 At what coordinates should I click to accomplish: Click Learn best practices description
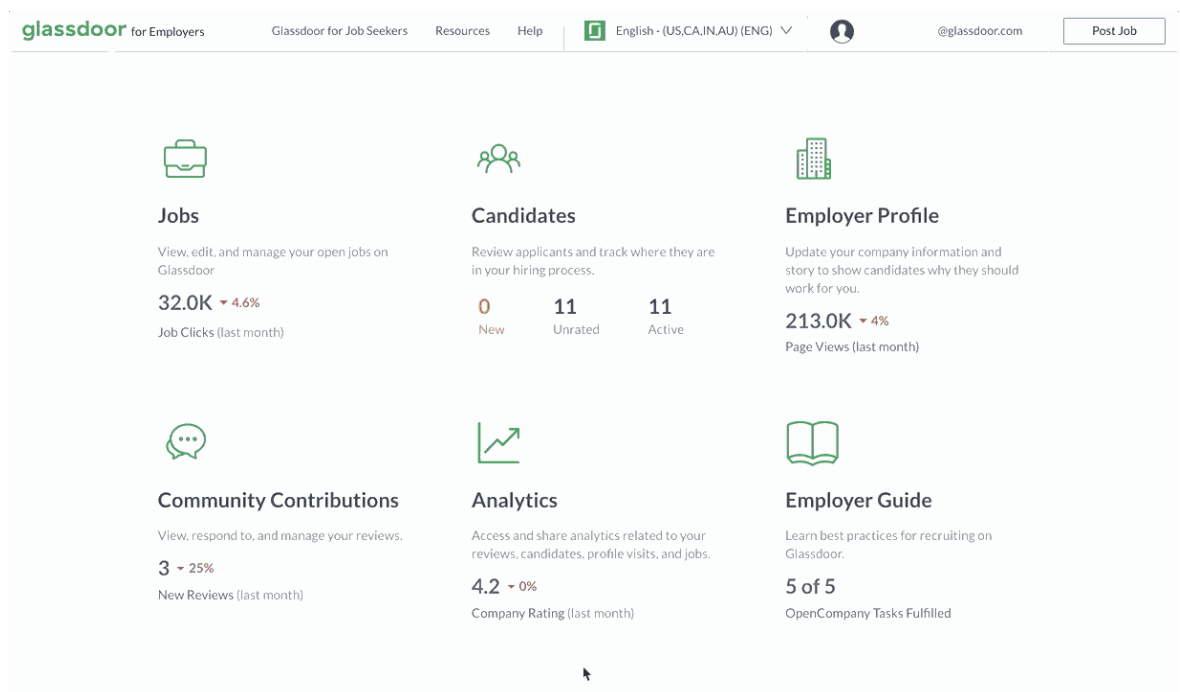pos(888,545)
